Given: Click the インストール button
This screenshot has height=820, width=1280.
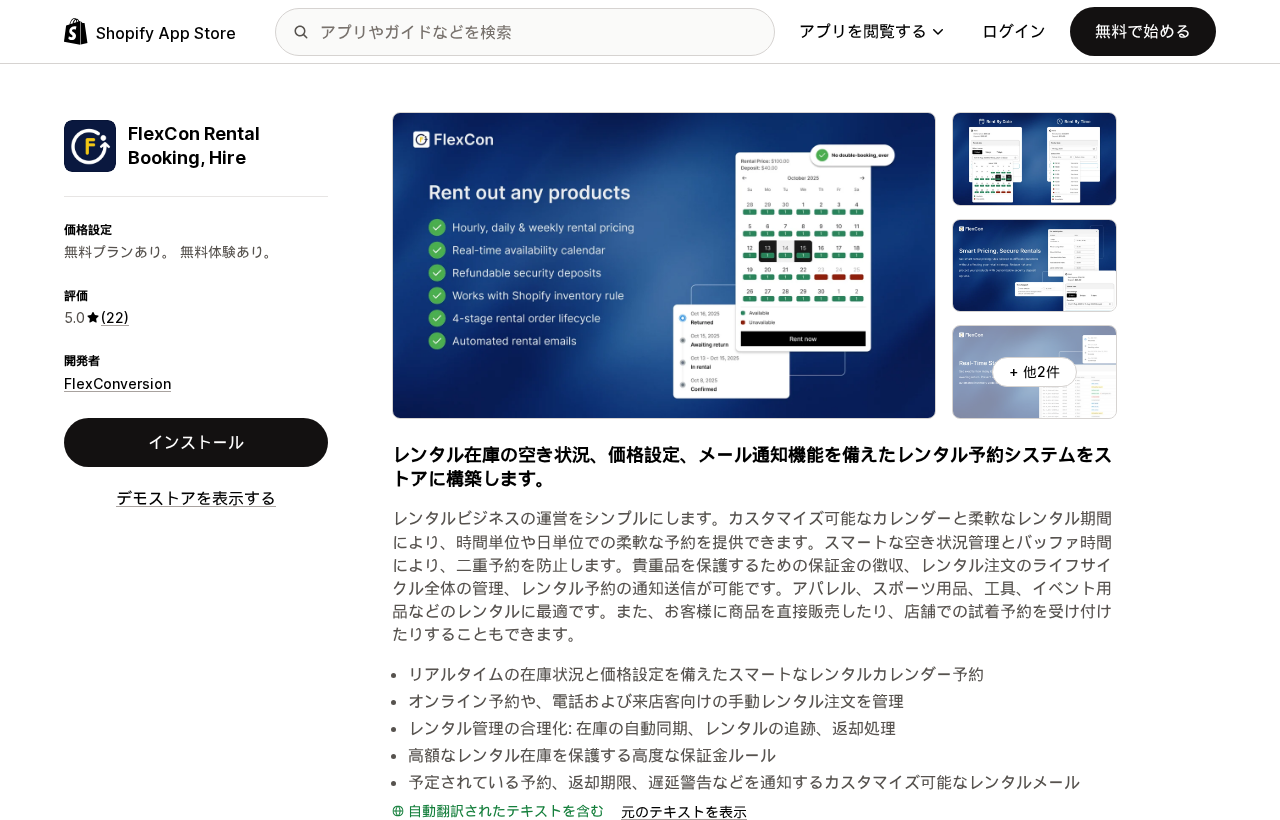Looking at the screenshot, I should pyautogui.click(x=196, y=442).
